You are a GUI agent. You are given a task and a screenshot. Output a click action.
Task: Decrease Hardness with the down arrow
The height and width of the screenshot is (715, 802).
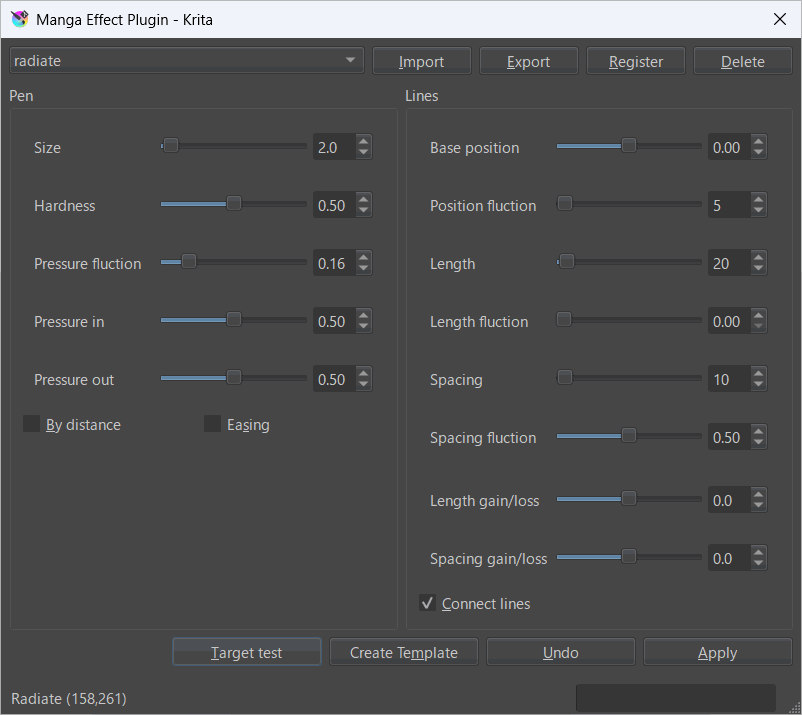(x=364, y=211)
